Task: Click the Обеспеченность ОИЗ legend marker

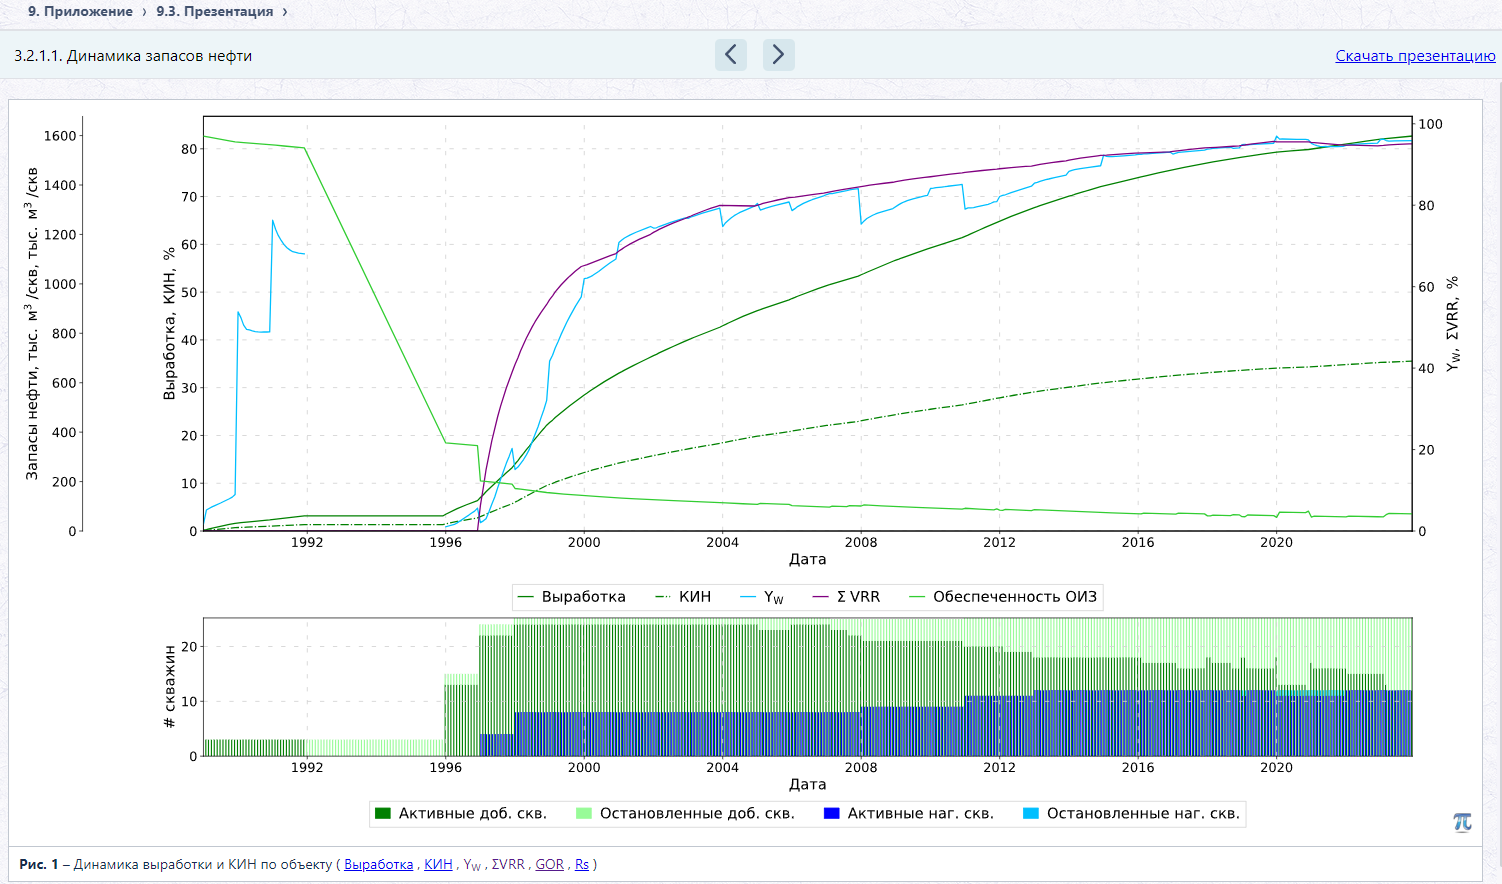Action: coord(917,597)
